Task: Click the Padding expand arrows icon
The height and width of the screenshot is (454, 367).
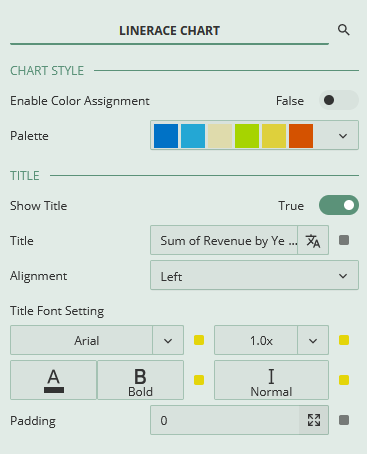Action: pos(314,420)
